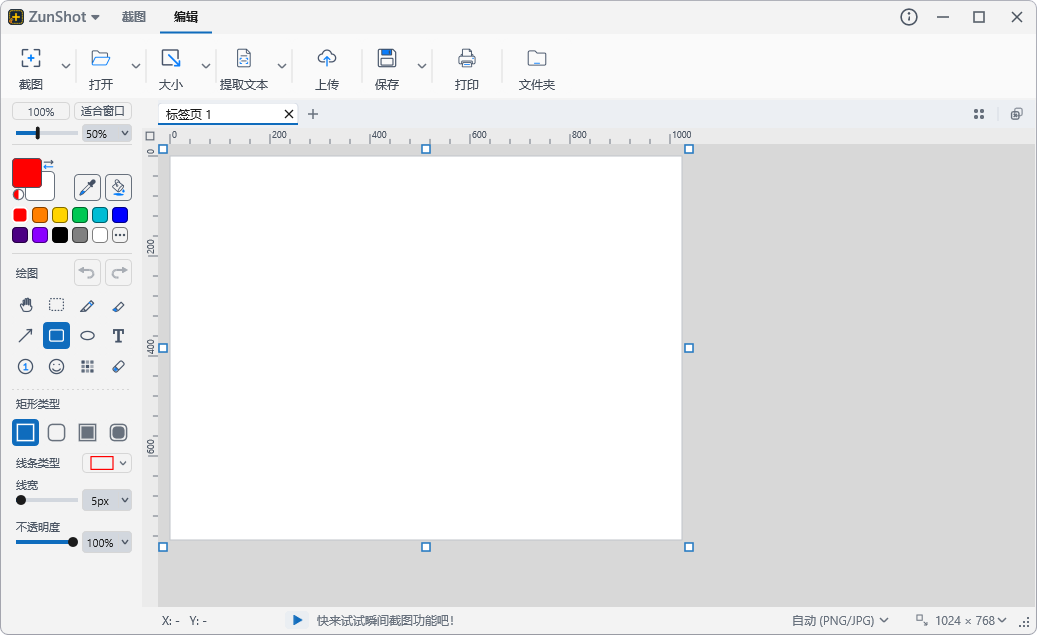
Task: Select the filled square rectangle type
Action: (x=87, y=433)
